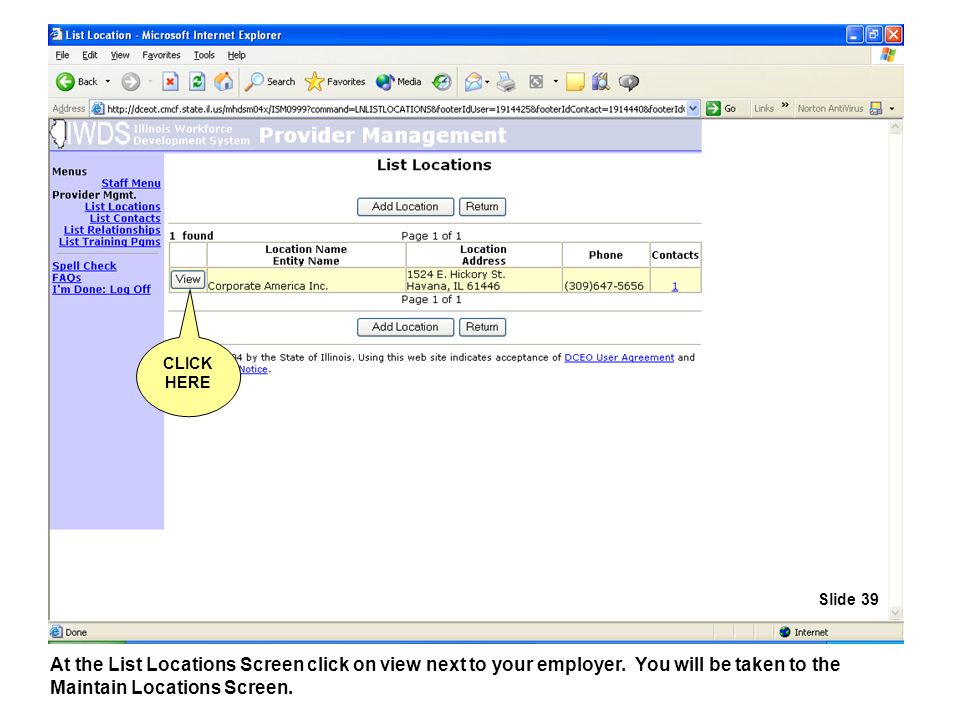Click the Windows flag logo in the menu bar
Viewport: 960px width, 720px height.
click(x=888, y=55)
